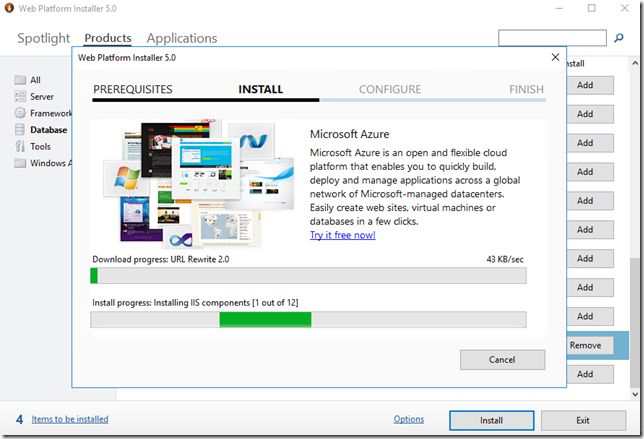This screenshot has width=644, height=439.
Task: Click the URL Rewrite download progress bar
Action: click(x=308, y=276)
